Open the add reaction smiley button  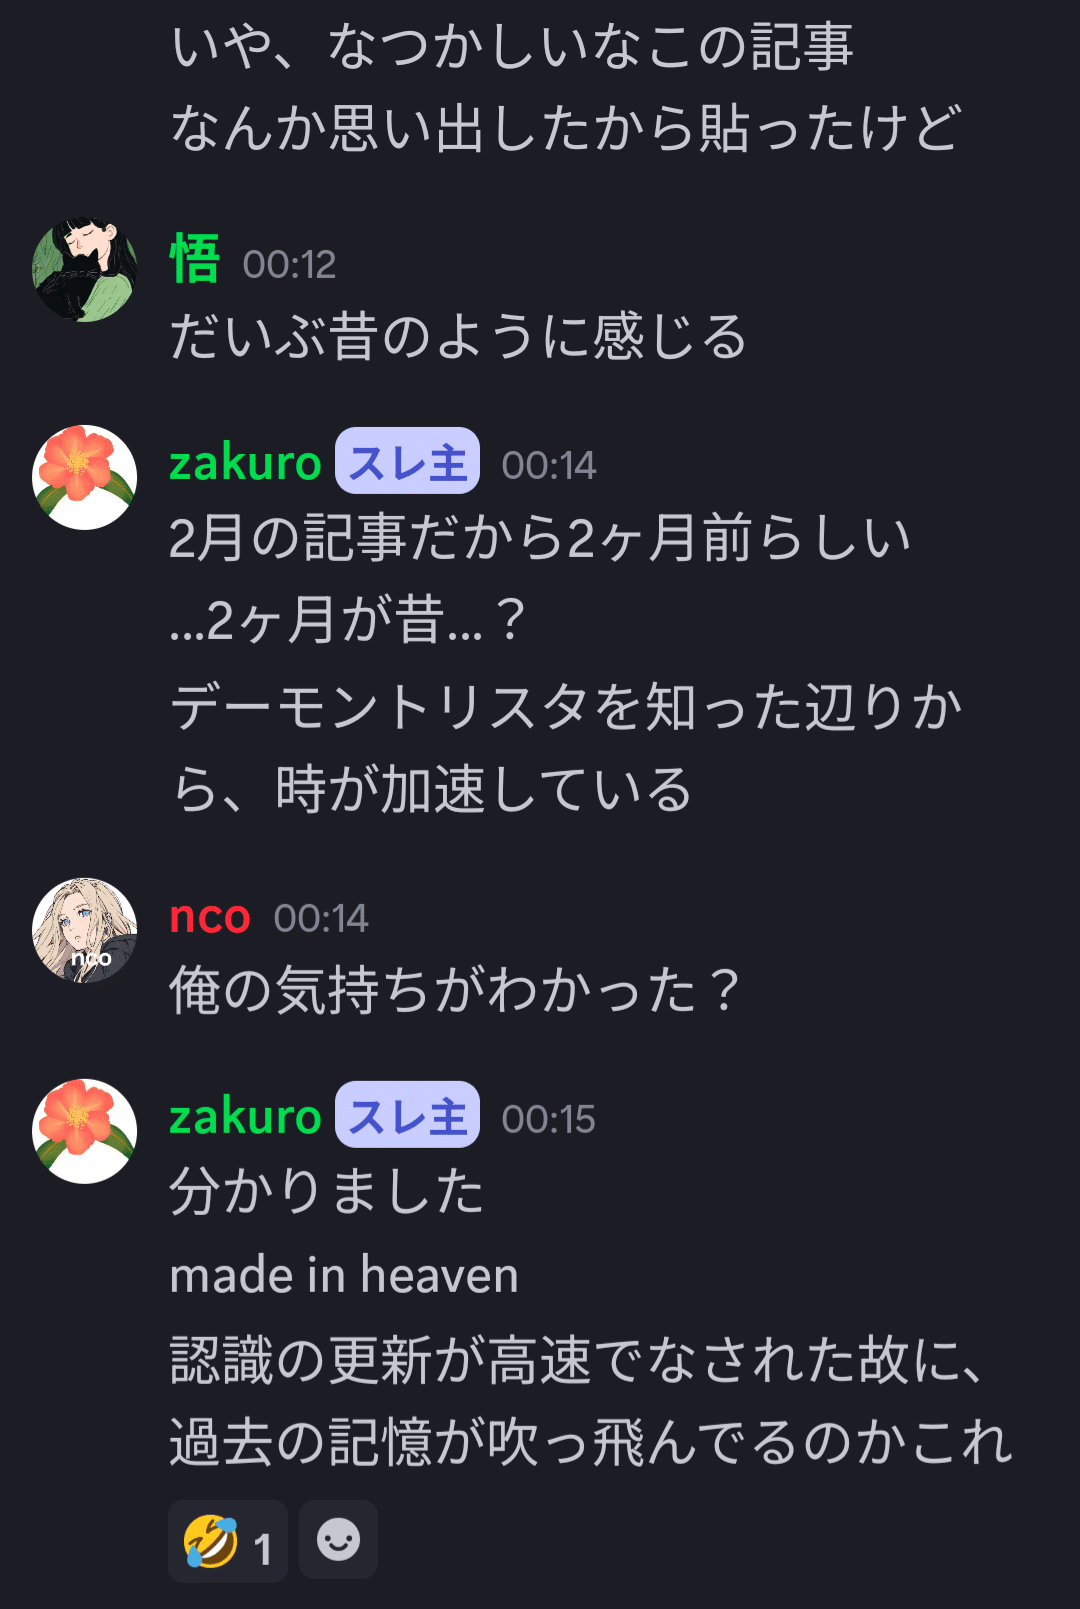coord(338,1540)
